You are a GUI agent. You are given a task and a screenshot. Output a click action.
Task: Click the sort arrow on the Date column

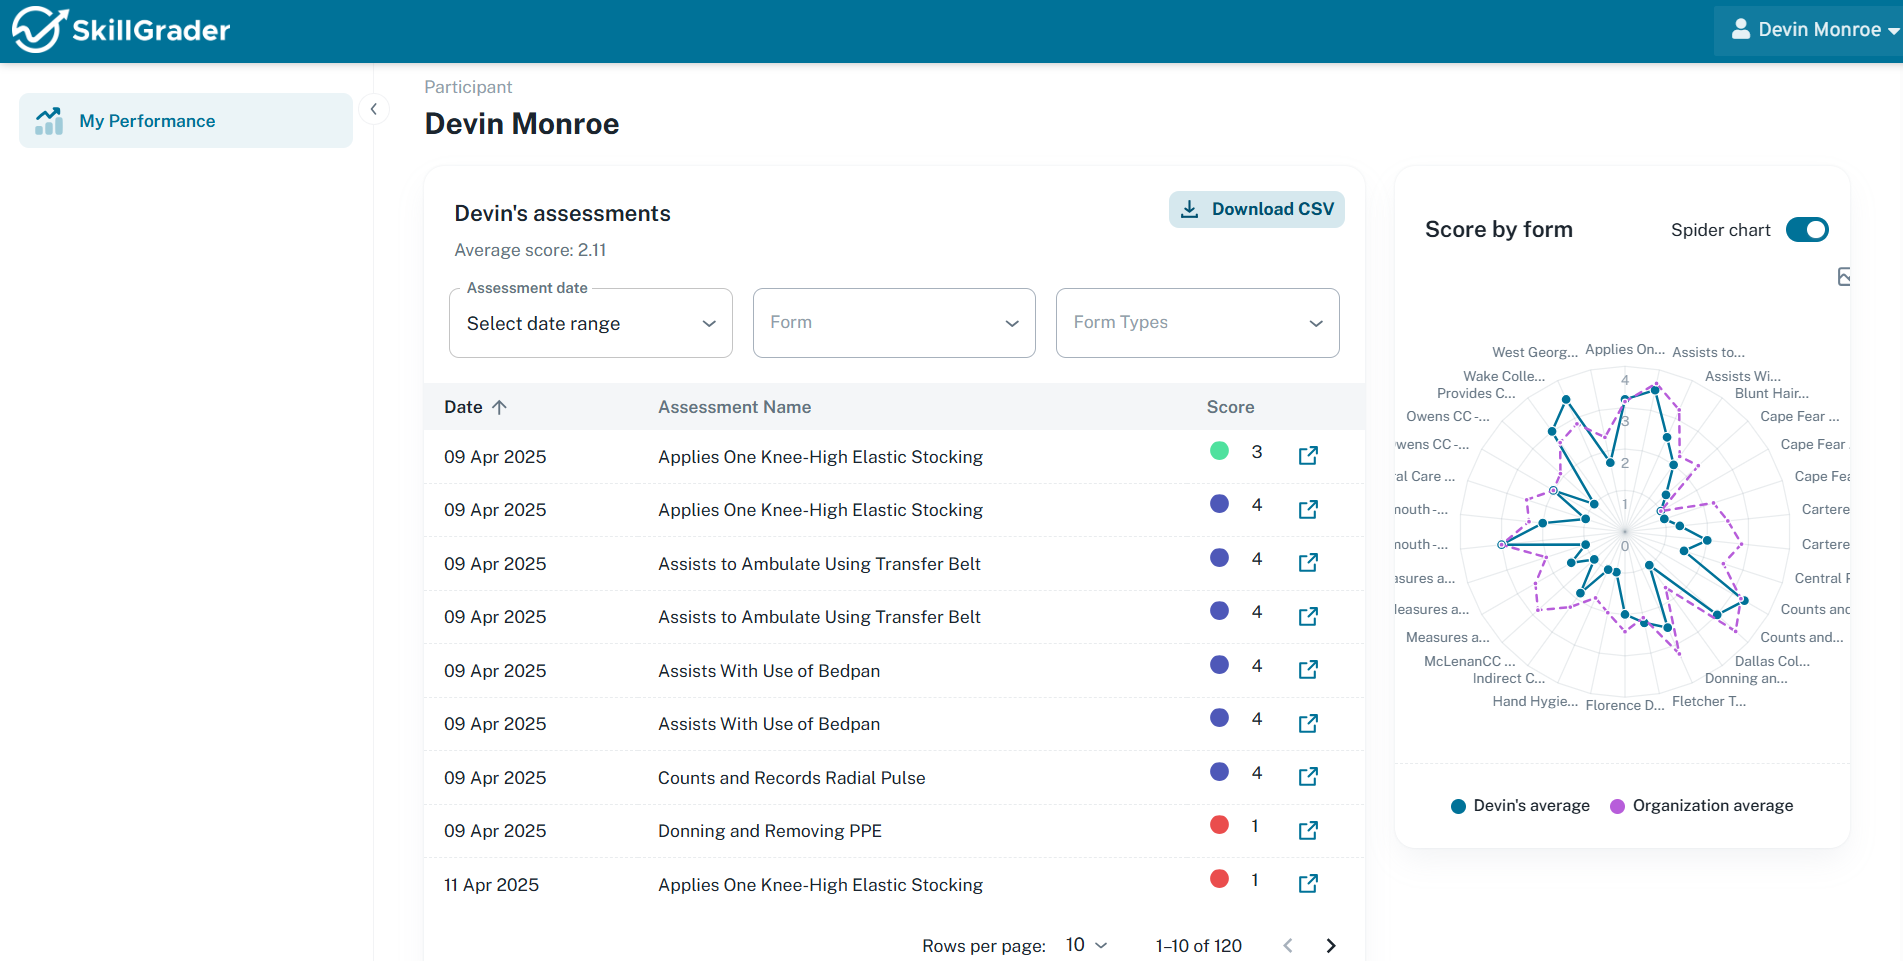(501, 407)
